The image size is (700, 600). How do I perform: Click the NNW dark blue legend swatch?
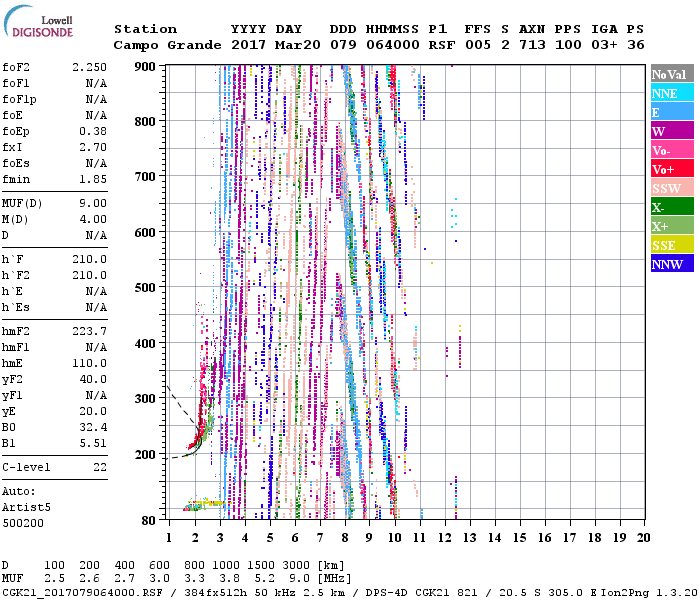click(x=671, y=264)
